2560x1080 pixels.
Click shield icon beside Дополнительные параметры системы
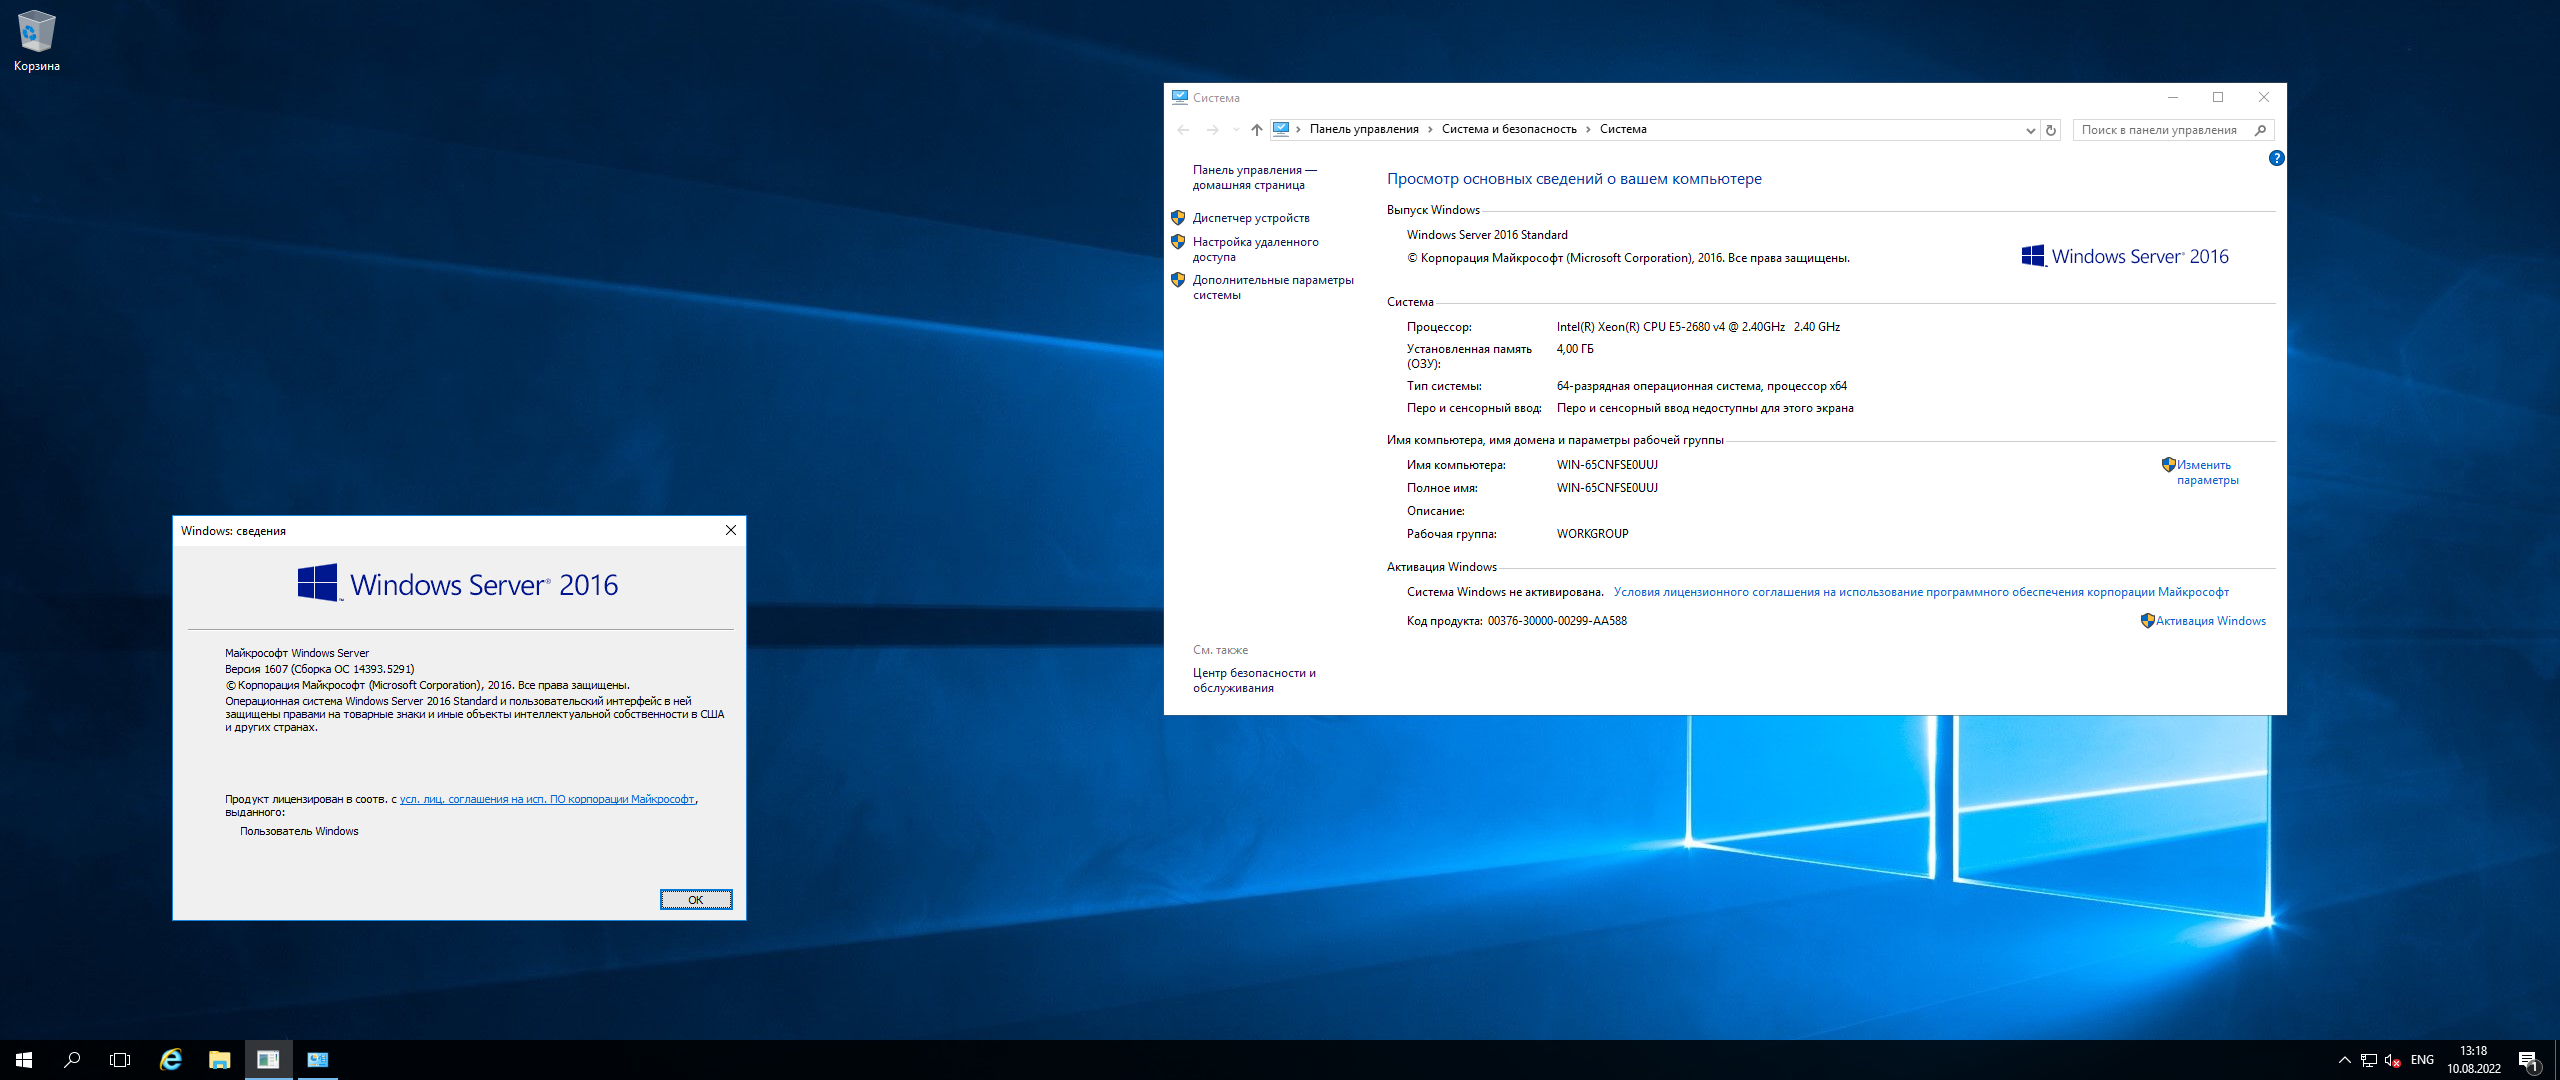(x=1178, y=279)
